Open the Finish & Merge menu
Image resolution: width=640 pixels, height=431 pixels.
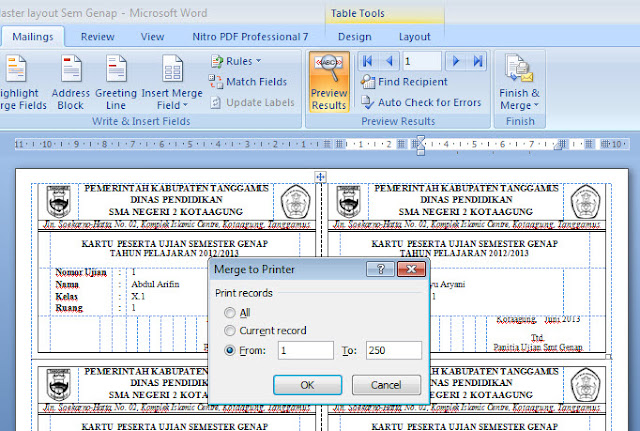(x=520, y=82)
